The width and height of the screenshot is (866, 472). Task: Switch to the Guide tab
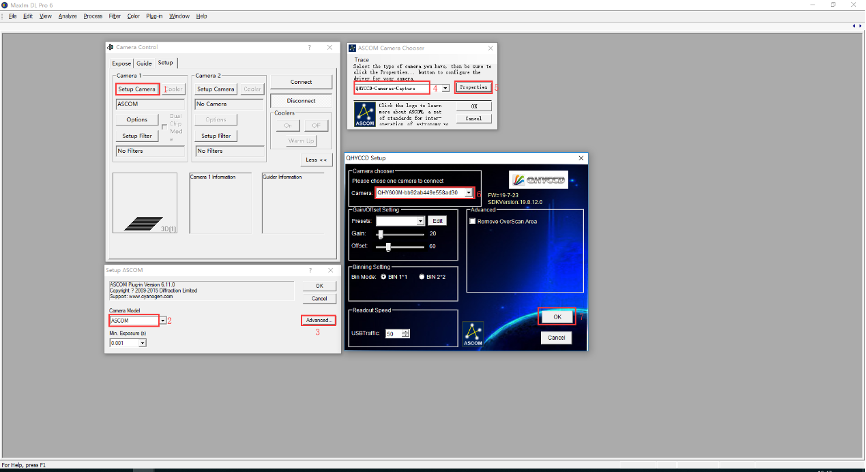coord(144,63)
